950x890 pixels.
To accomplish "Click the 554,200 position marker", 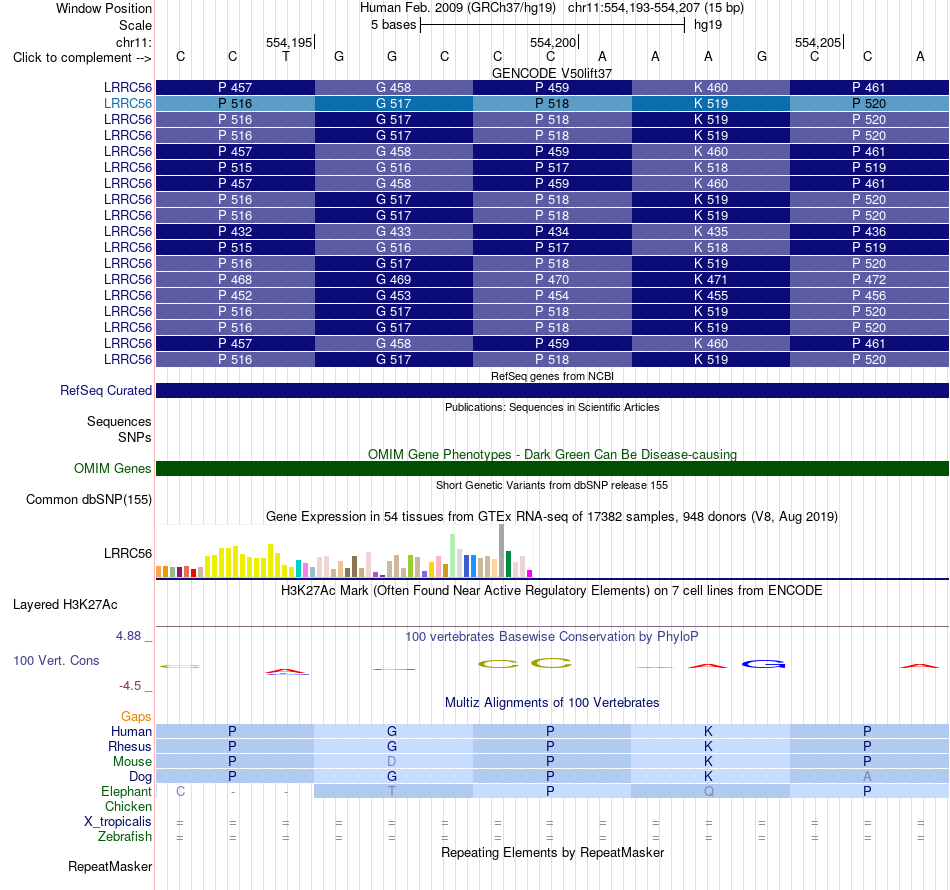I will (x=554, y=42).
